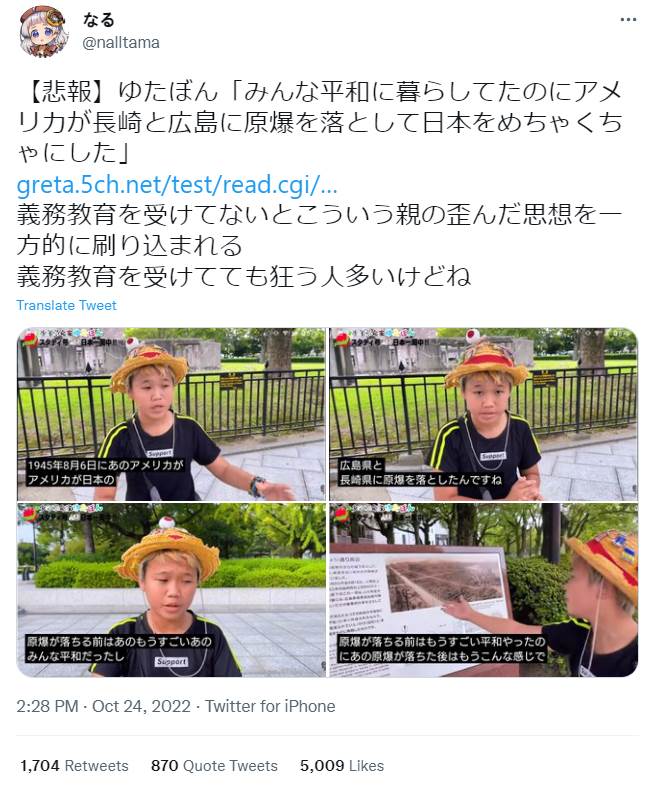Click the tweet text starting with 【悲報】
Image resolution: width=657 pixels, height=790 pixels.
(319, 122)
